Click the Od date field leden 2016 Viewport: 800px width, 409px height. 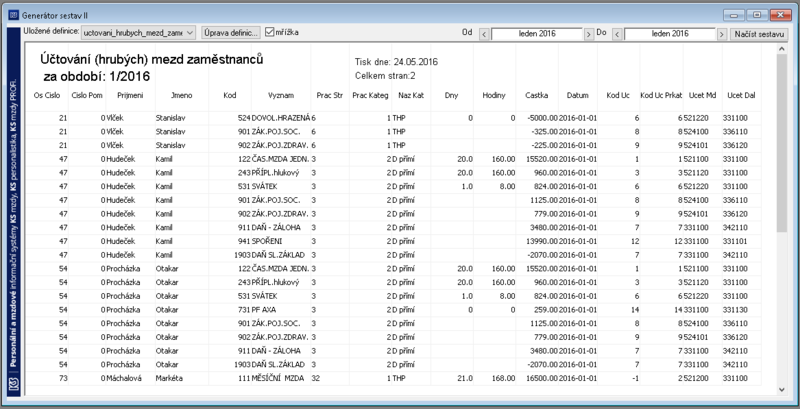pos(537,34)
